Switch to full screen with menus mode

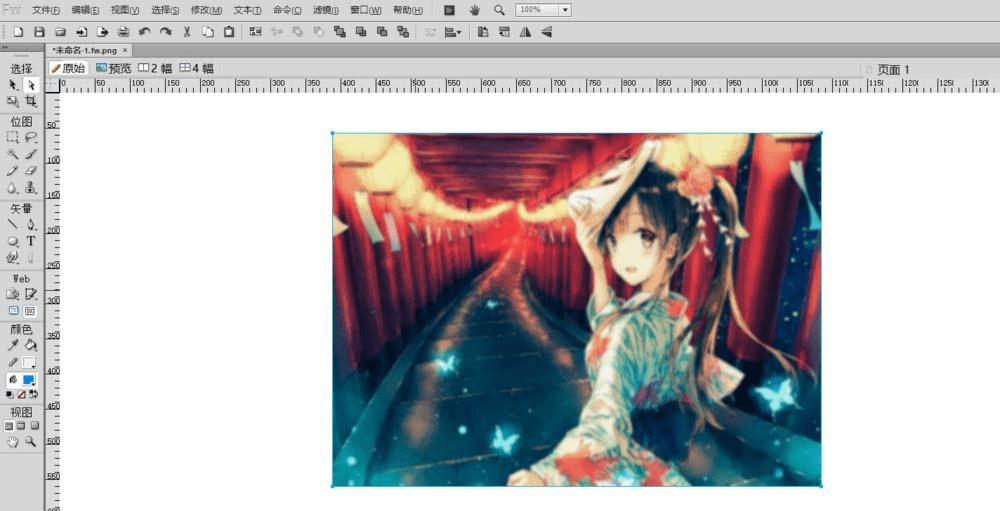click(21, 426)
